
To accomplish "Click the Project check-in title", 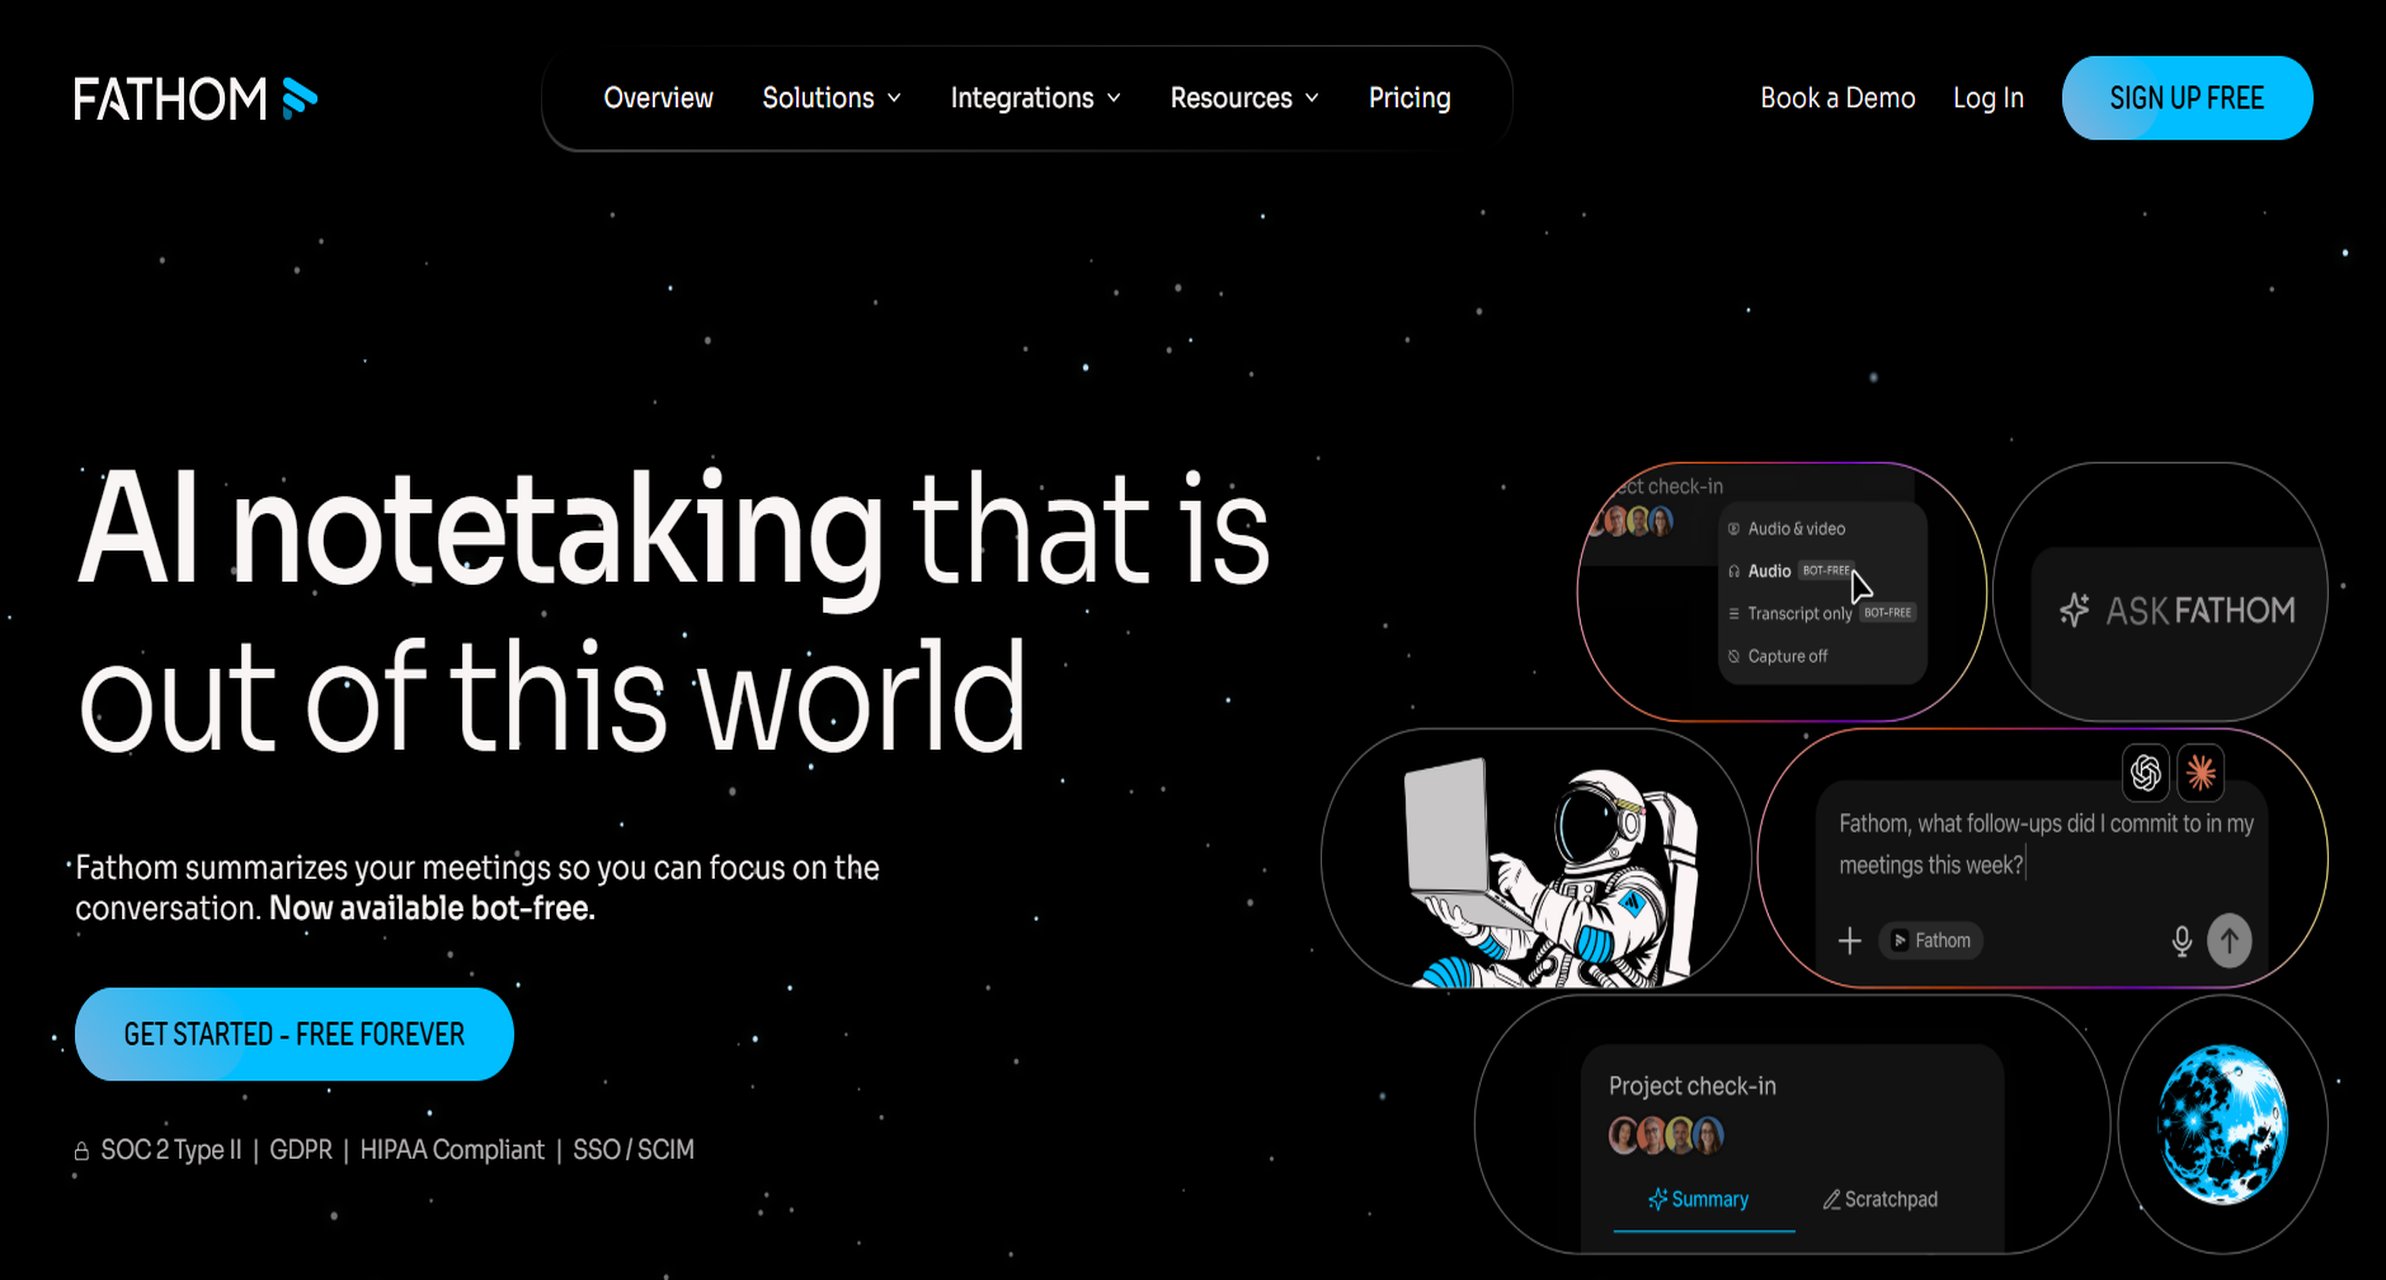I will [1692, 1086].
